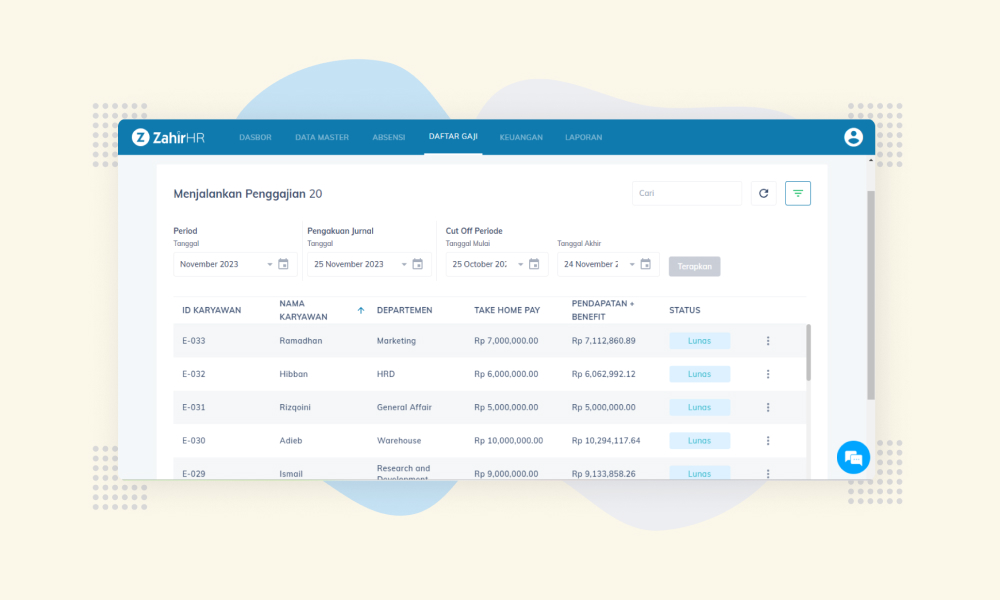This screenshot has height=600, width=1000.
Task: Expand the November 2023 period dropdown
Action: pyautogui.click(x=270, y=265)
